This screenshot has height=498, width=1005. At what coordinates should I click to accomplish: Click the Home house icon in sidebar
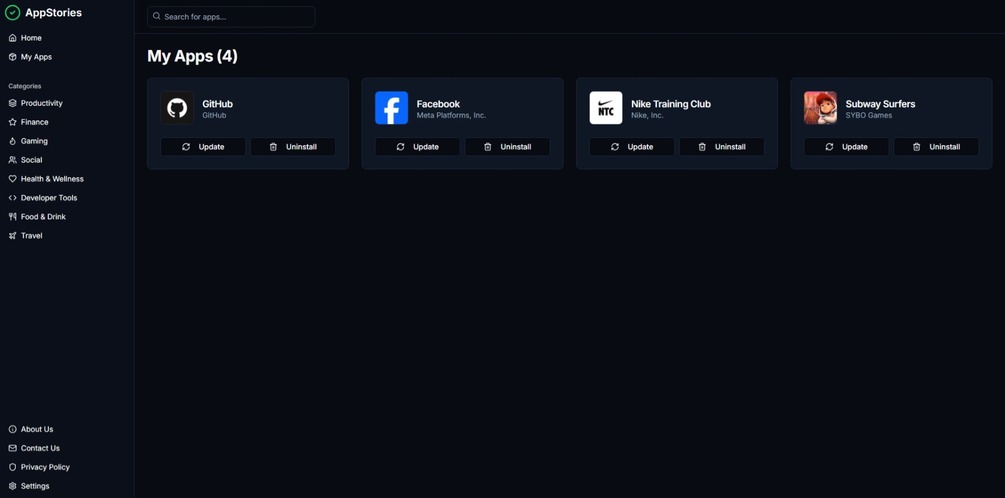tap(12, 38)
